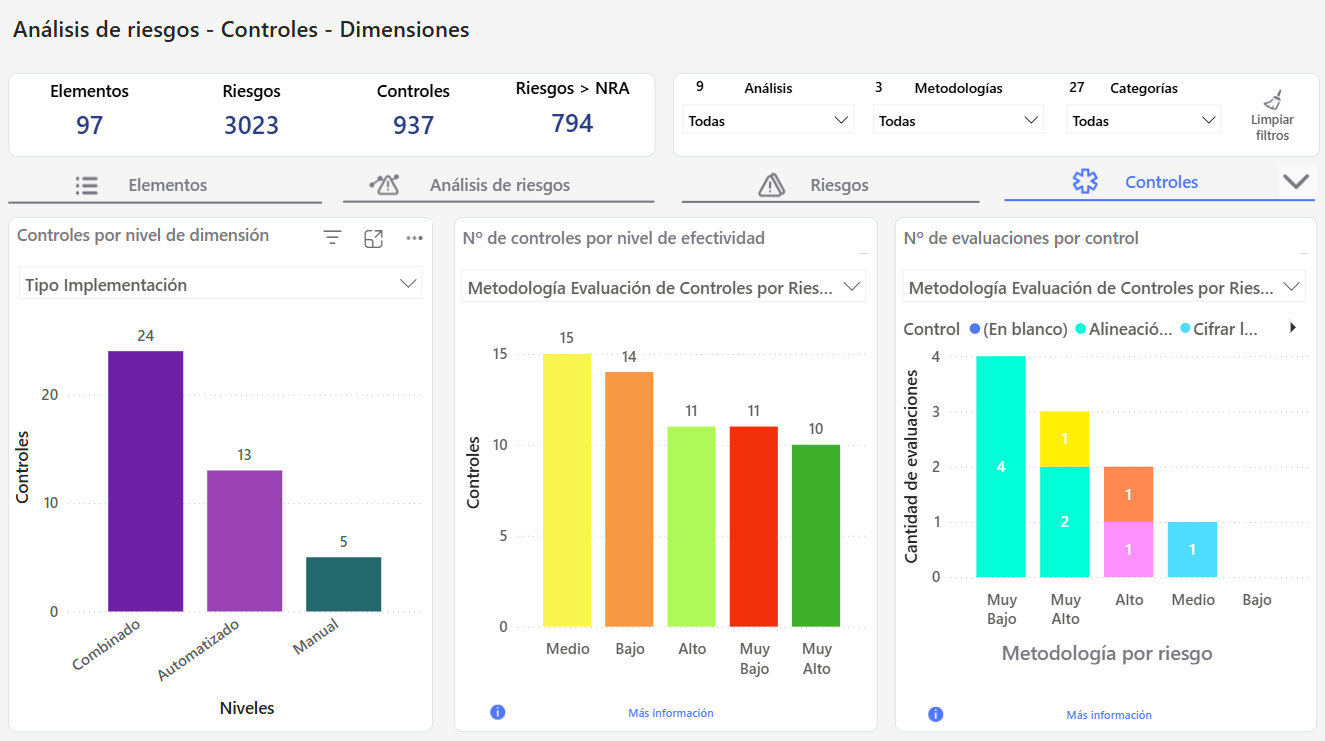Open the Análisis dropdown filter
Viewport: 1325px width, 741px height.
pyautogui.click(x=768, y=121)
